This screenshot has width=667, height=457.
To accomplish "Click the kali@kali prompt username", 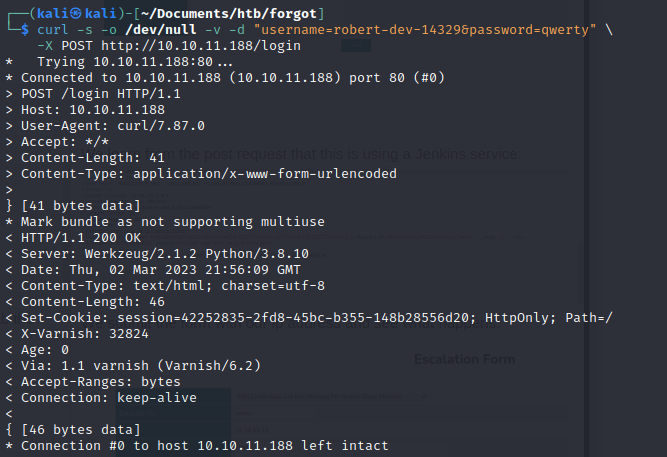I will pyautogui.click(x=77, y=14).
